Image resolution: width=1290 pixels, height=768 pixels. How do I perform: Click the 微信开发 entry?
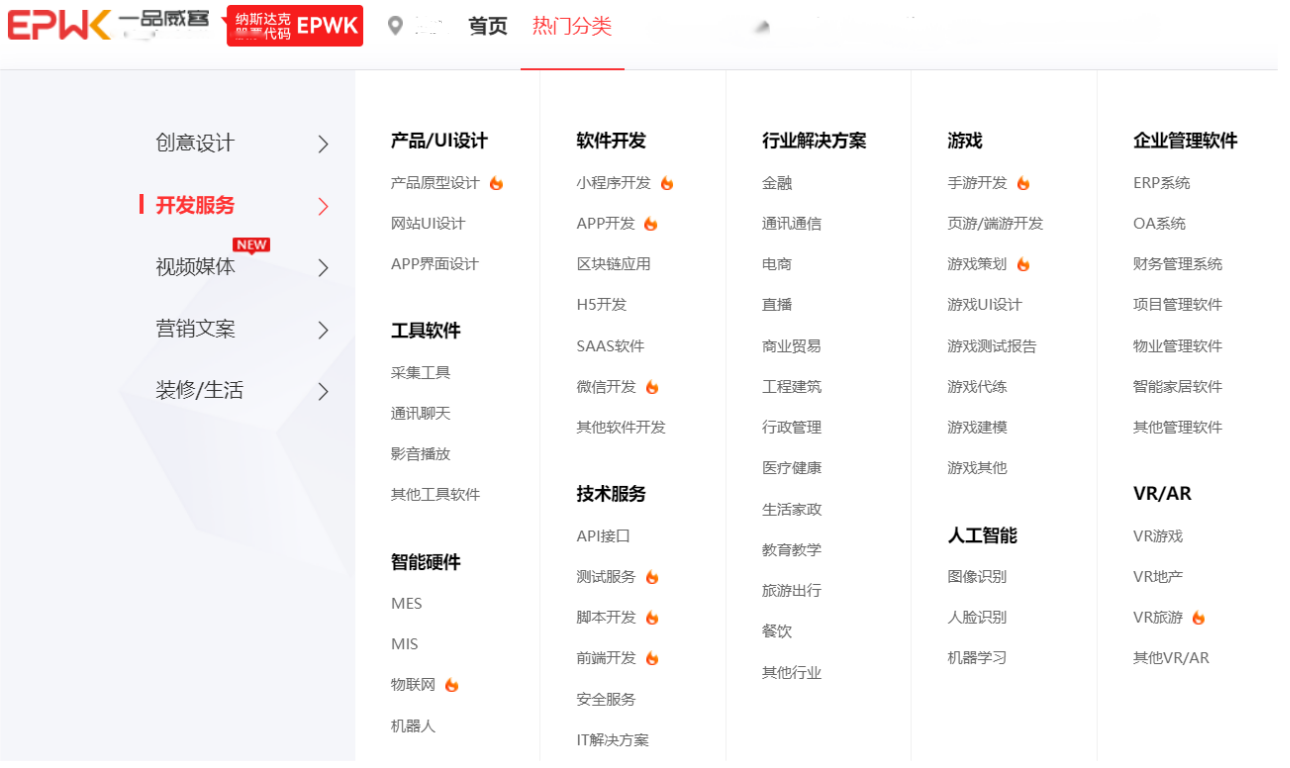pos(607,387)
